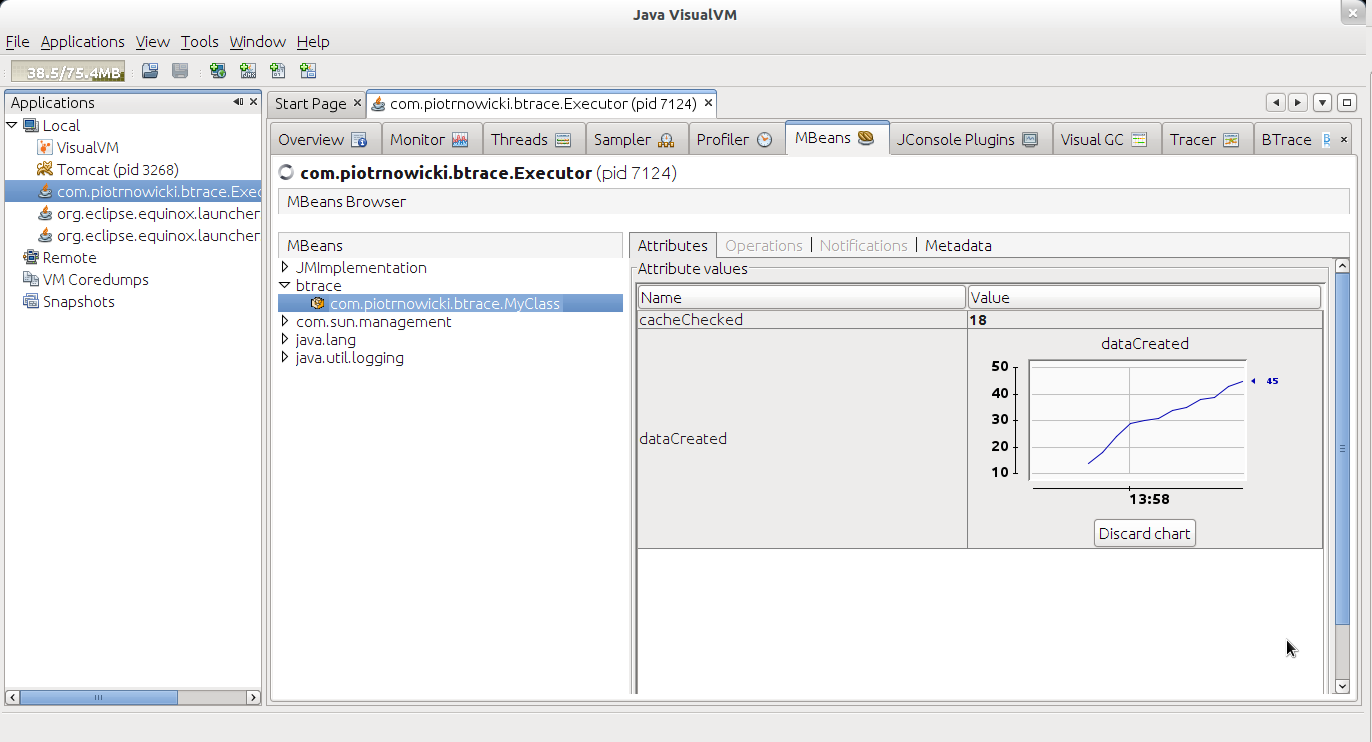This screenshot has width=1372, height=742.
Task: Click the Name column header
Action: [x=802, y=297]
